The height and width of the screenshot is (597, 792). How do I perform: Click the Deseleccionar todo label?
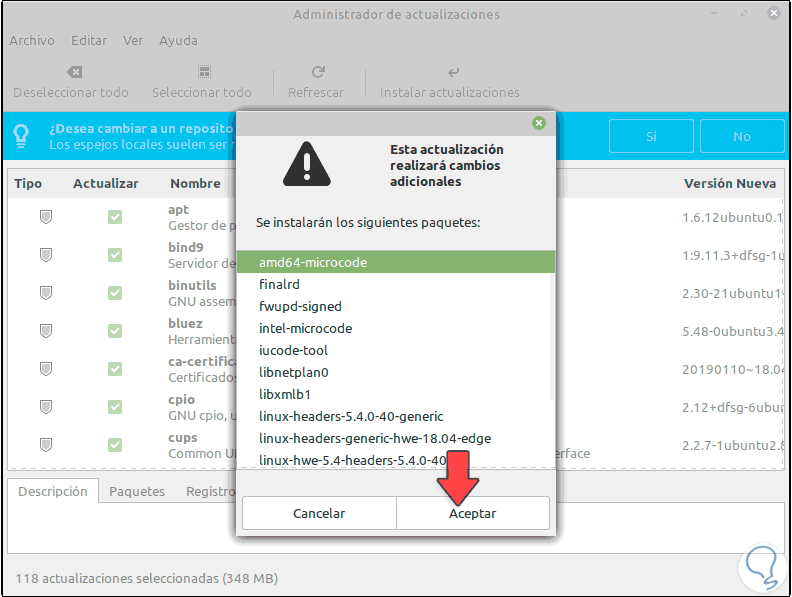[71, 92]
